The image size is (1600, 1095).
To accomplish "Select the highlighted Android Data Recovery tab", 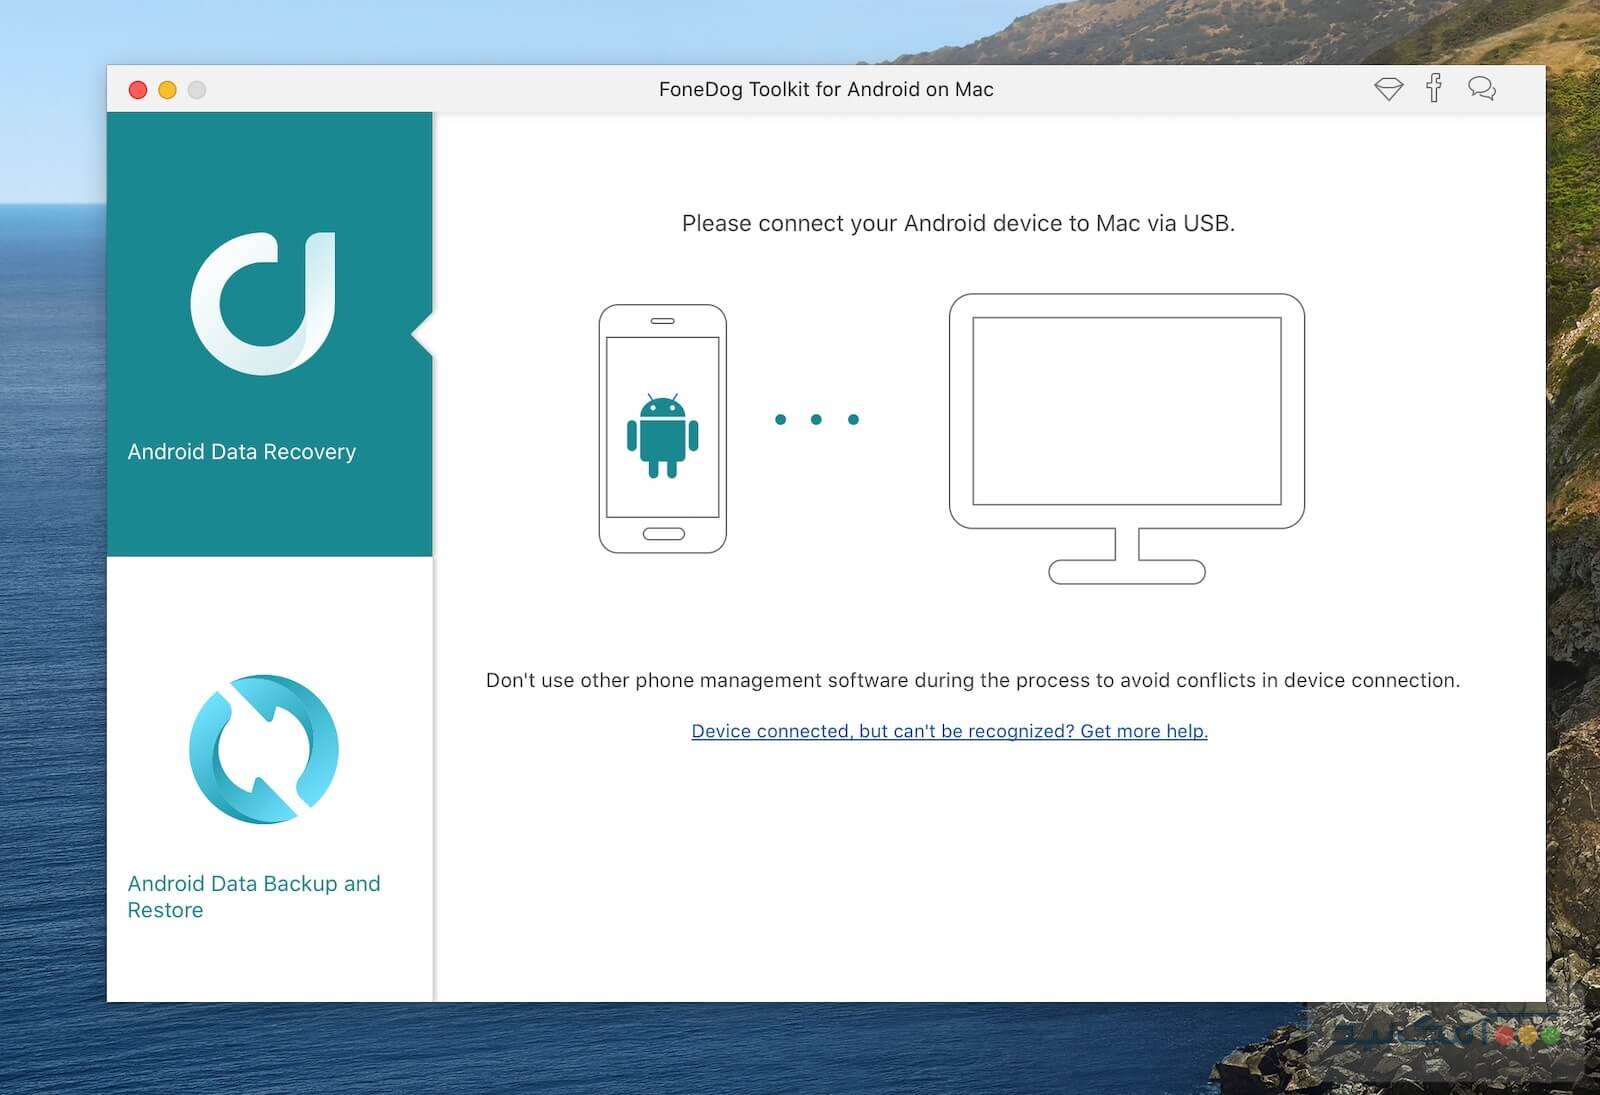I will (241, 451).
